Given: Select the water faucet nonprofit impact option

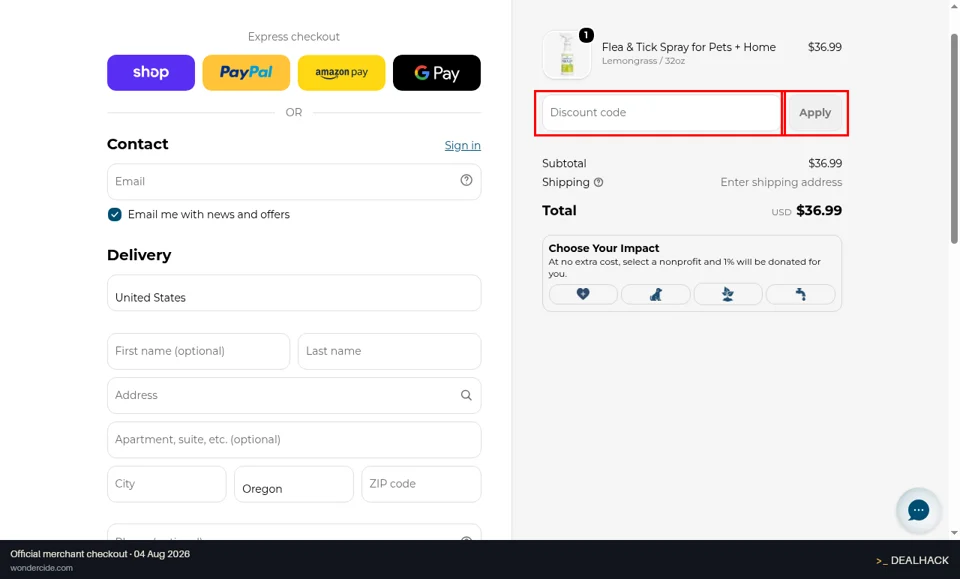Looking at the screenshot, I should point(800,294).
